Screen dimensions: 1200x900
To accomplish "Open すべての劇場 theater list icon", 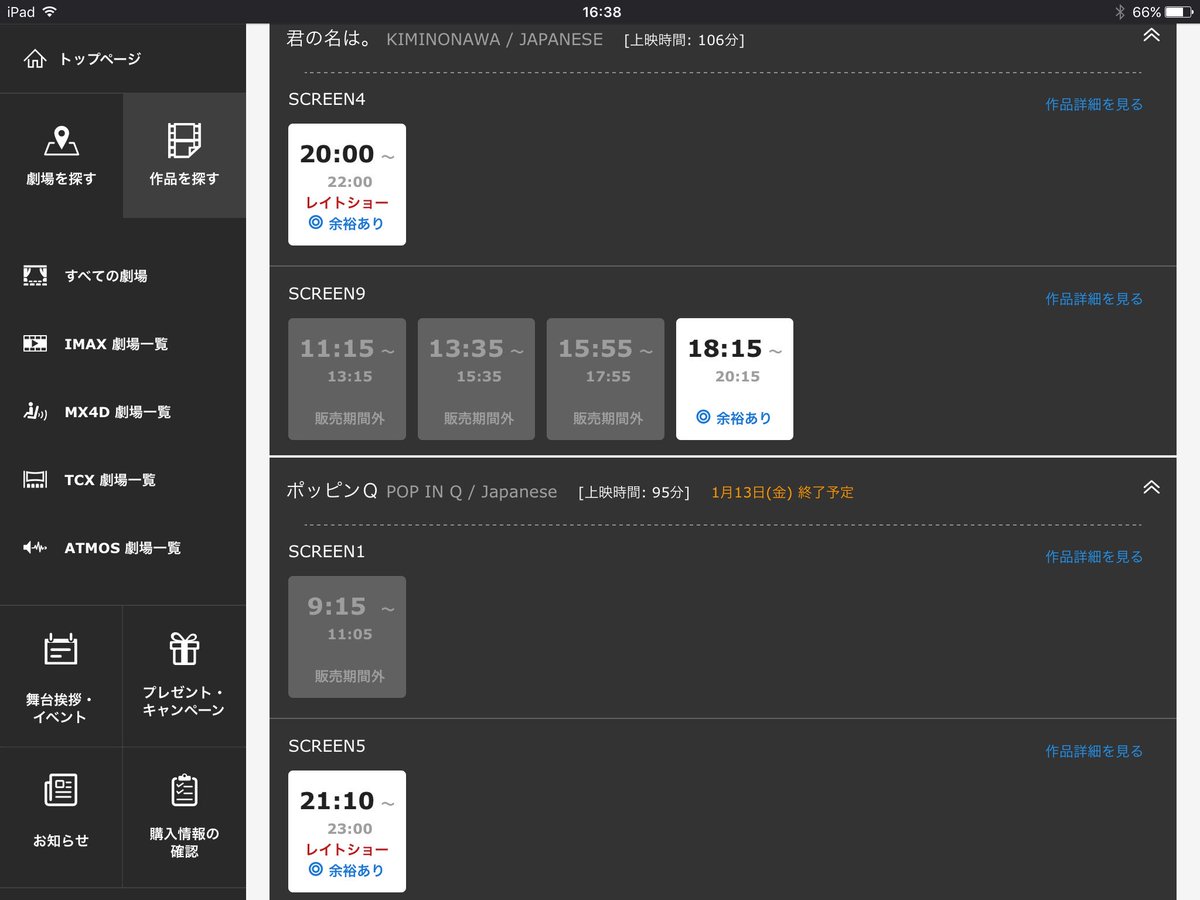I will click(35, 276).
